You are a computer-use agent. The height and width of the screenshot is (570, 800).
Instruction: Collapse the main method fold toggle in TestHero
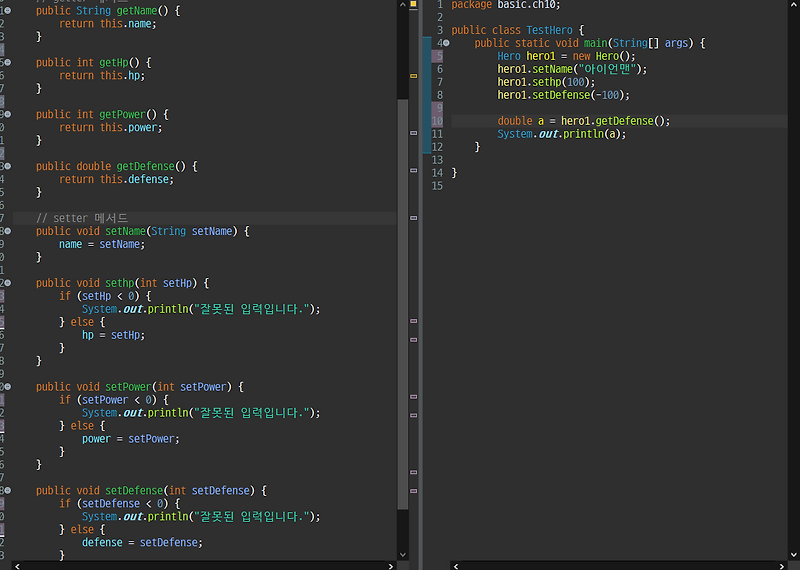click(x=446, y=43)
